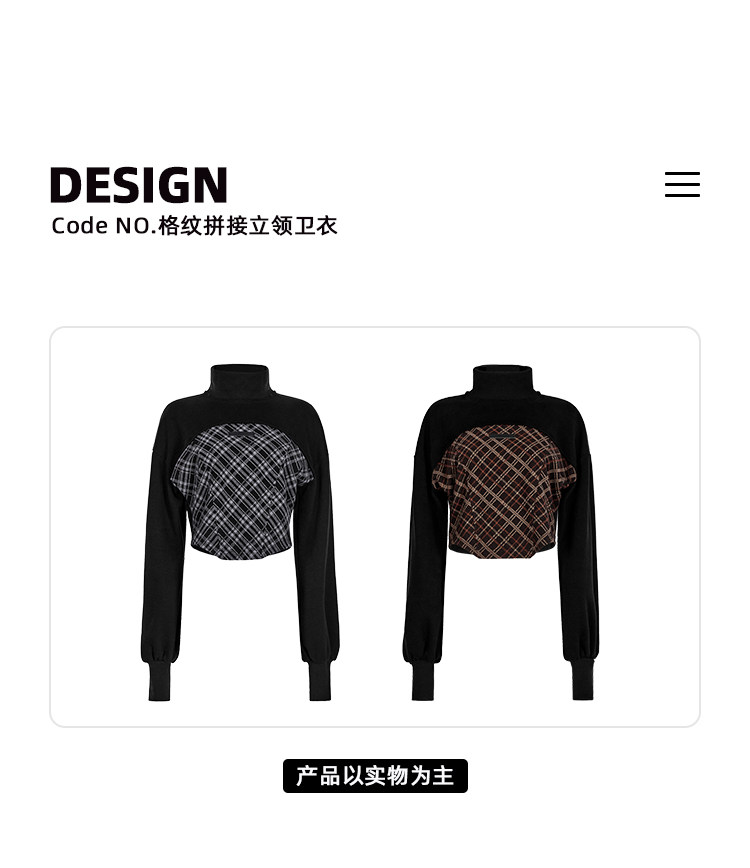Click the empty card space between the two sweaters
Viewport: 750px width, 868px height.
click(x=371, y=526)
